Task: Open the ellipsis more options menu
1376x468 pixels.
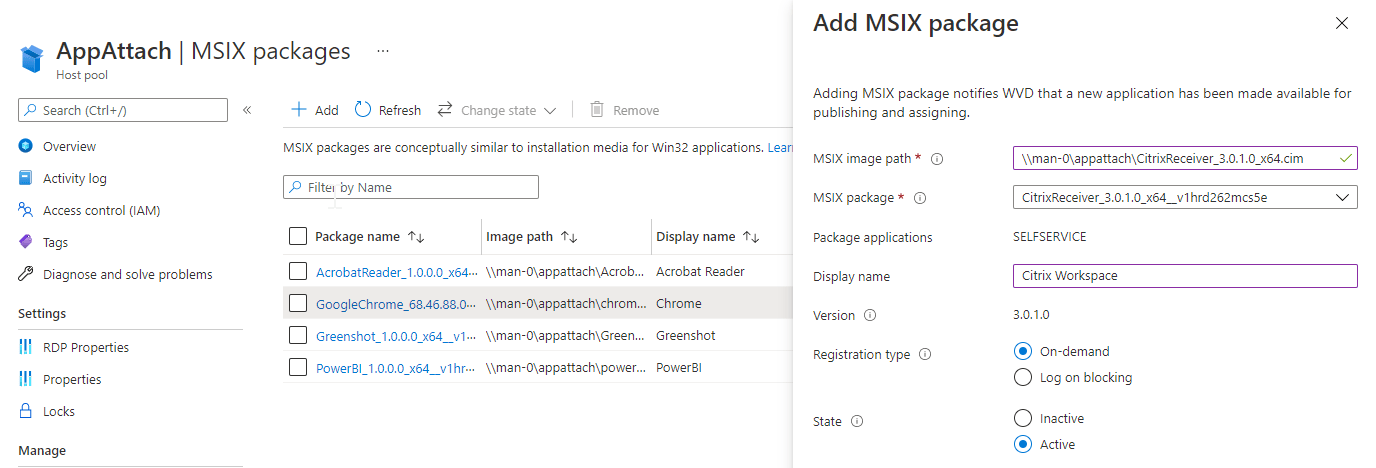Action: coord(382,50)
